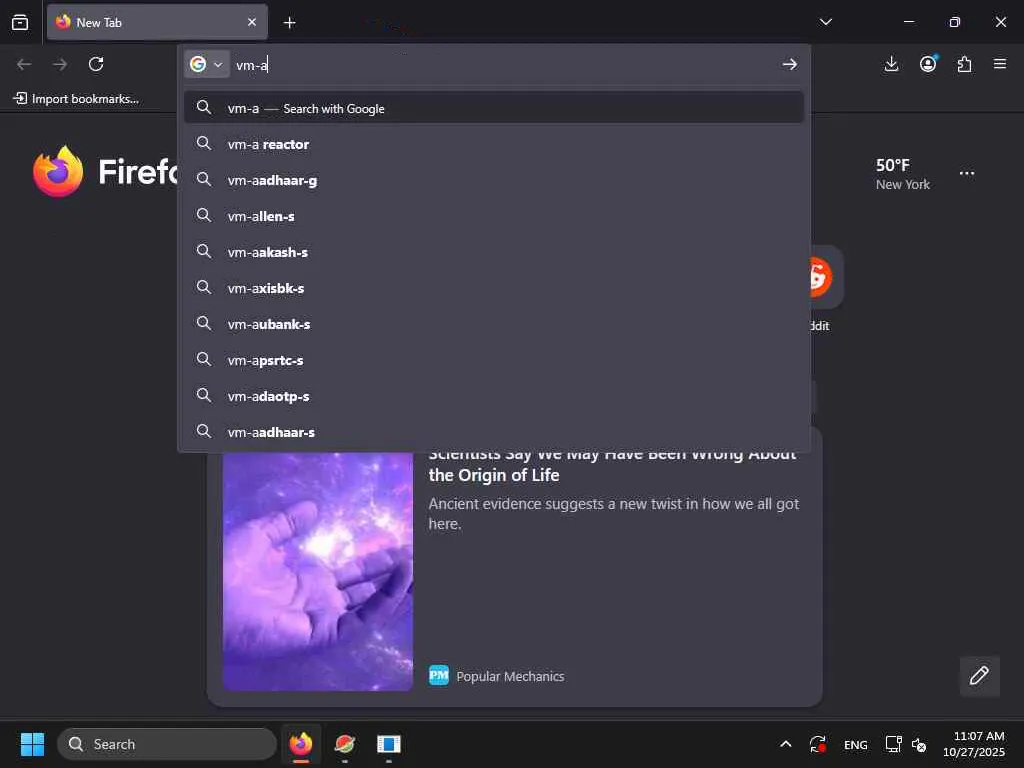This screenshot has height=768, width=1024.
Task: Open the Firefox View recent browsing icon
Action: [x=20, y=22]
